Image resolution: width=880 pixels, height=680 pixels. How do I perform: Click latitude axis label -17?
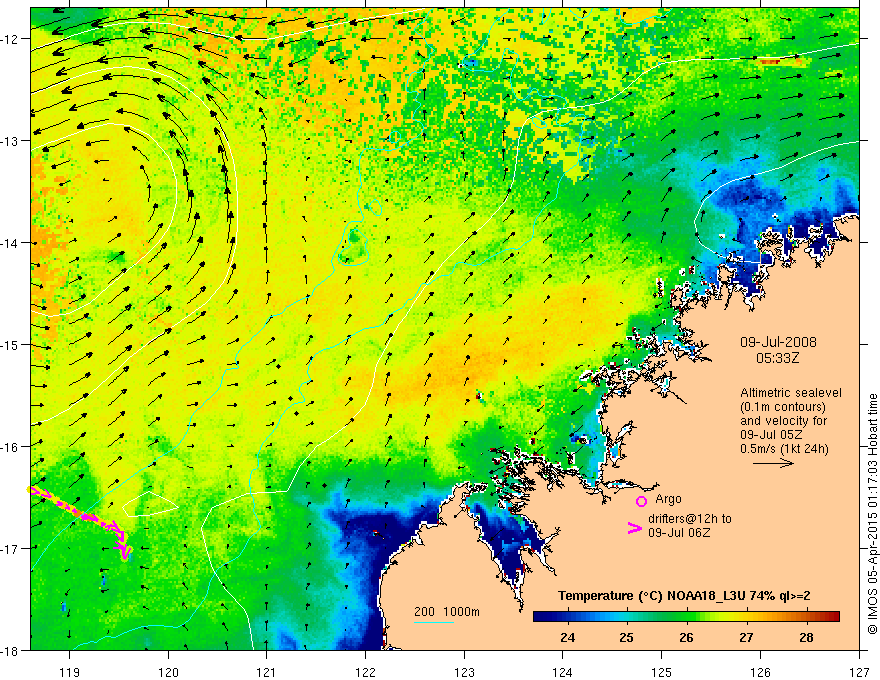11,548
